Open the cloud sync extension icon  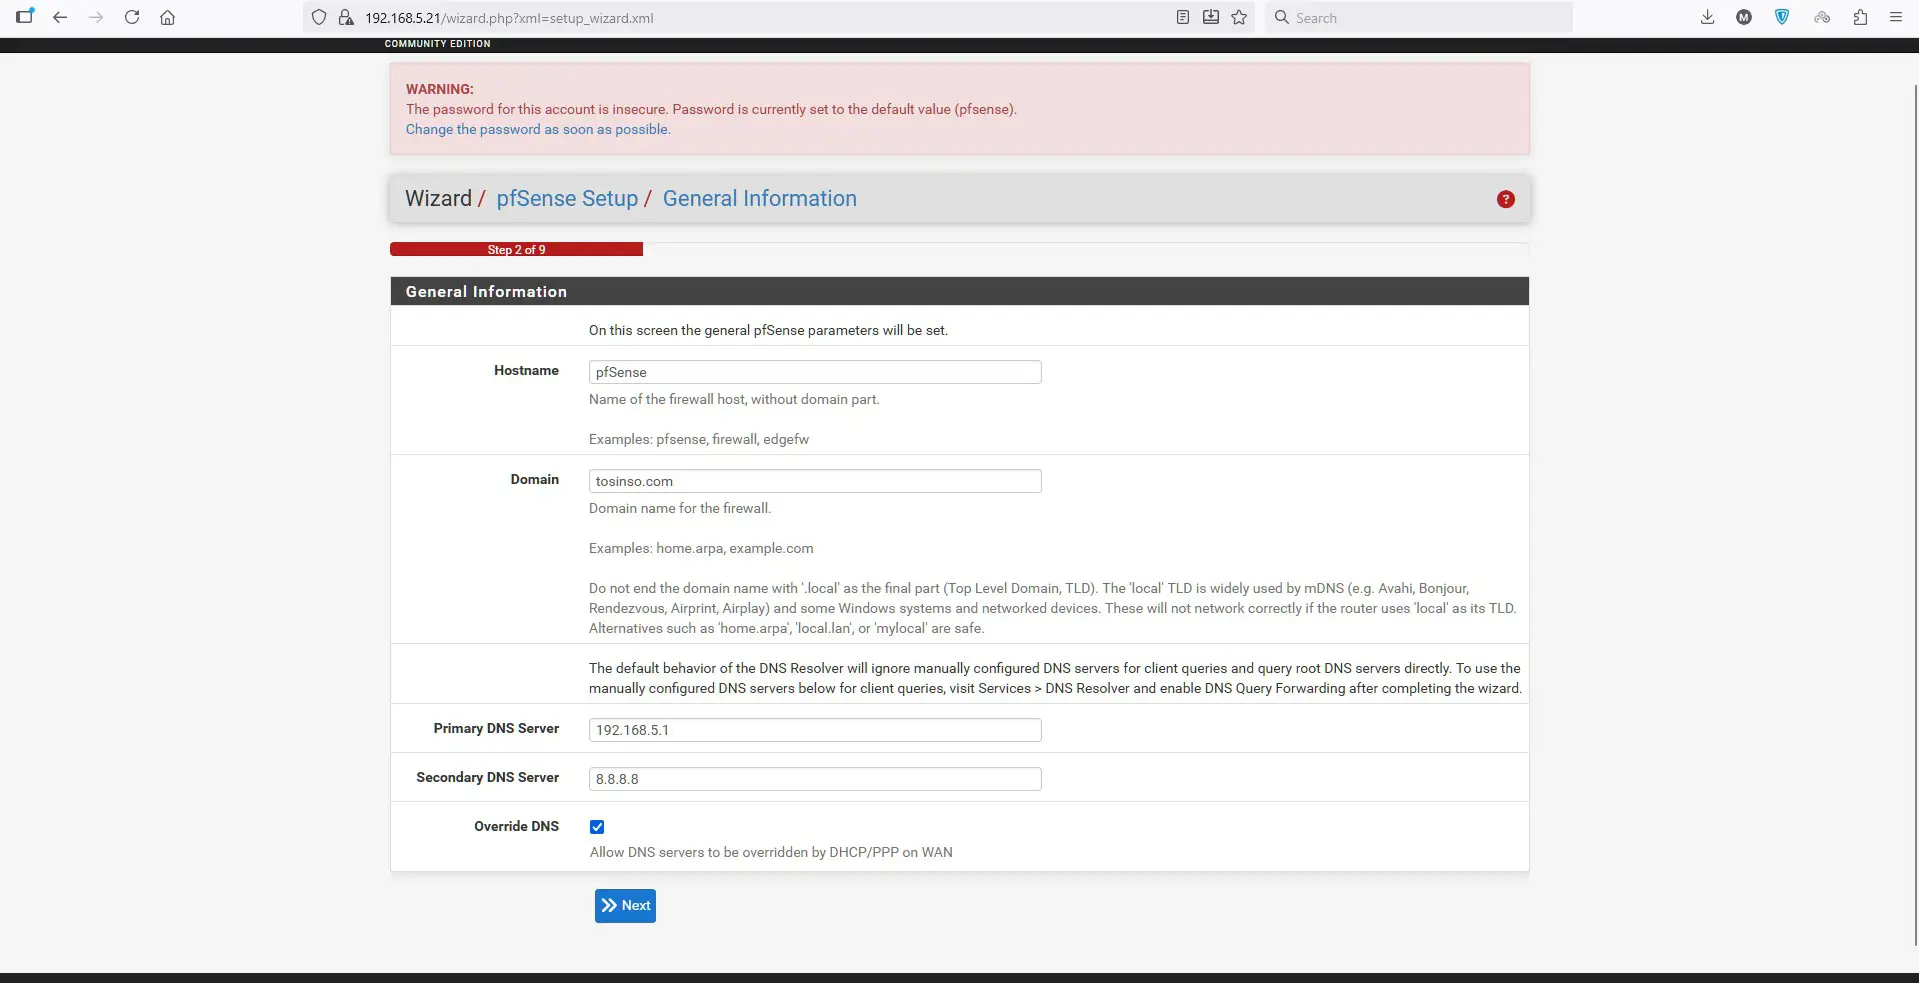coord(1822,17)
